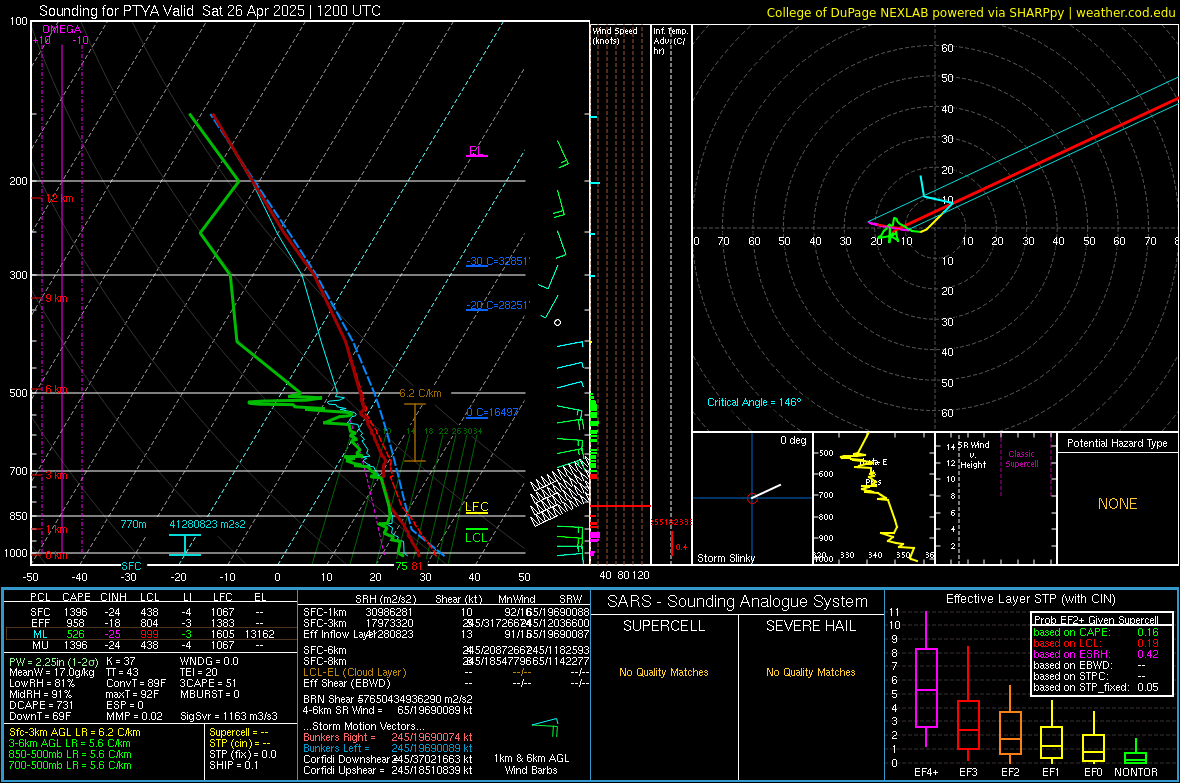
Task: Click the orange 6.2 C/km lapse rate label
Action: pyautogui.click(x=420, y=393)
